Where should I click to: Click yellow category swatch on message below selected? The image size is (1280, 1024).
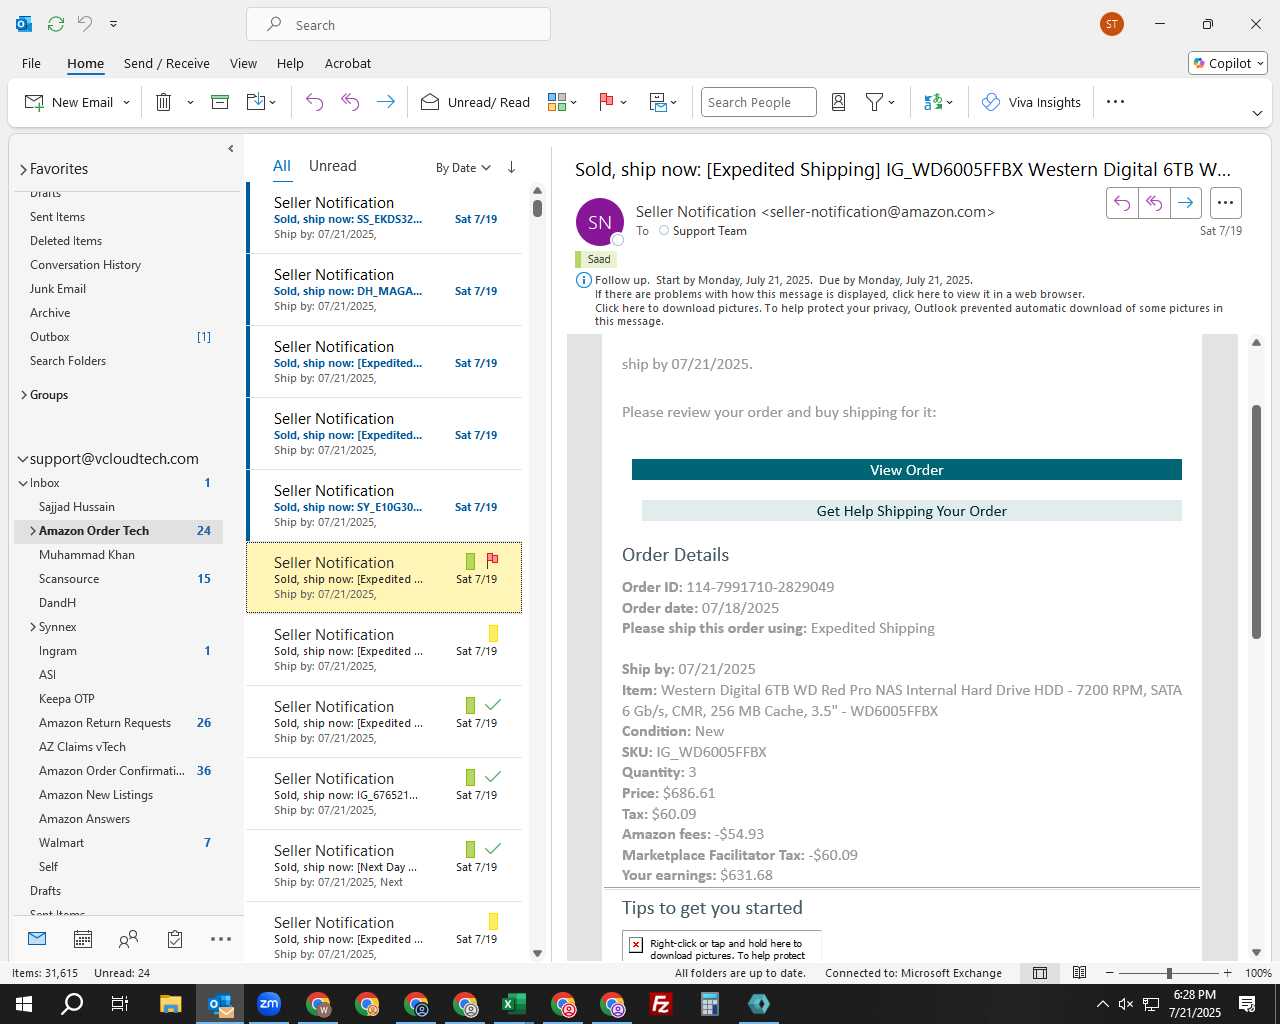[493, 633]
